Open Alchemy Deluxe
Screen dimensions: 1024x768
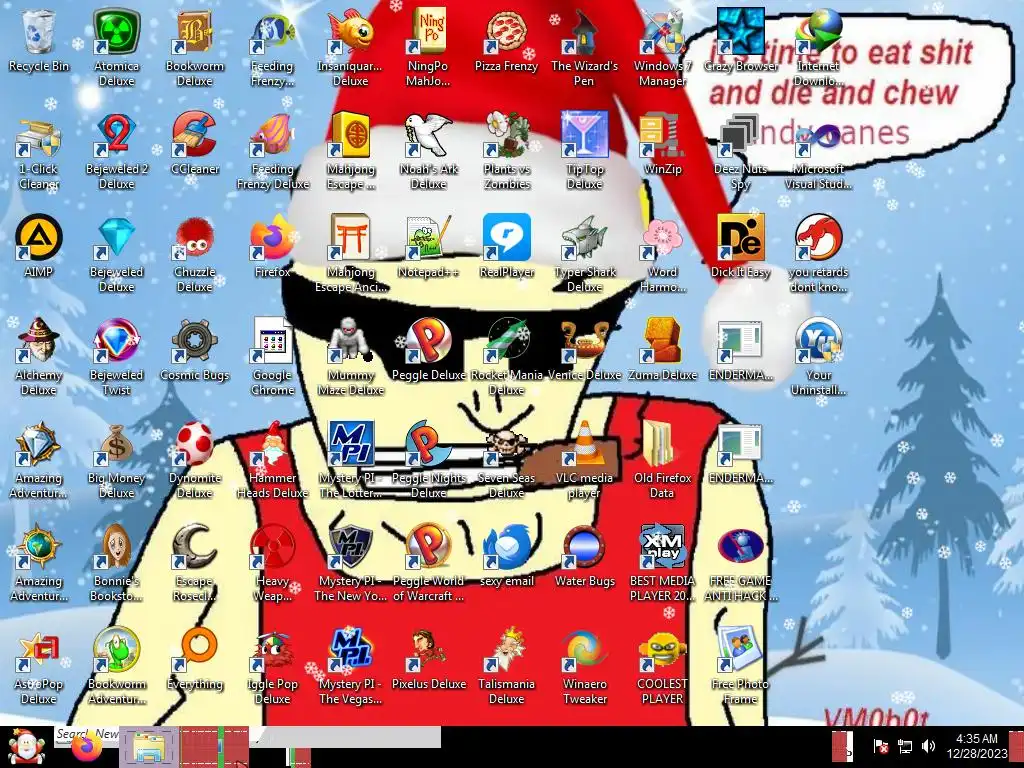[39, 356]
